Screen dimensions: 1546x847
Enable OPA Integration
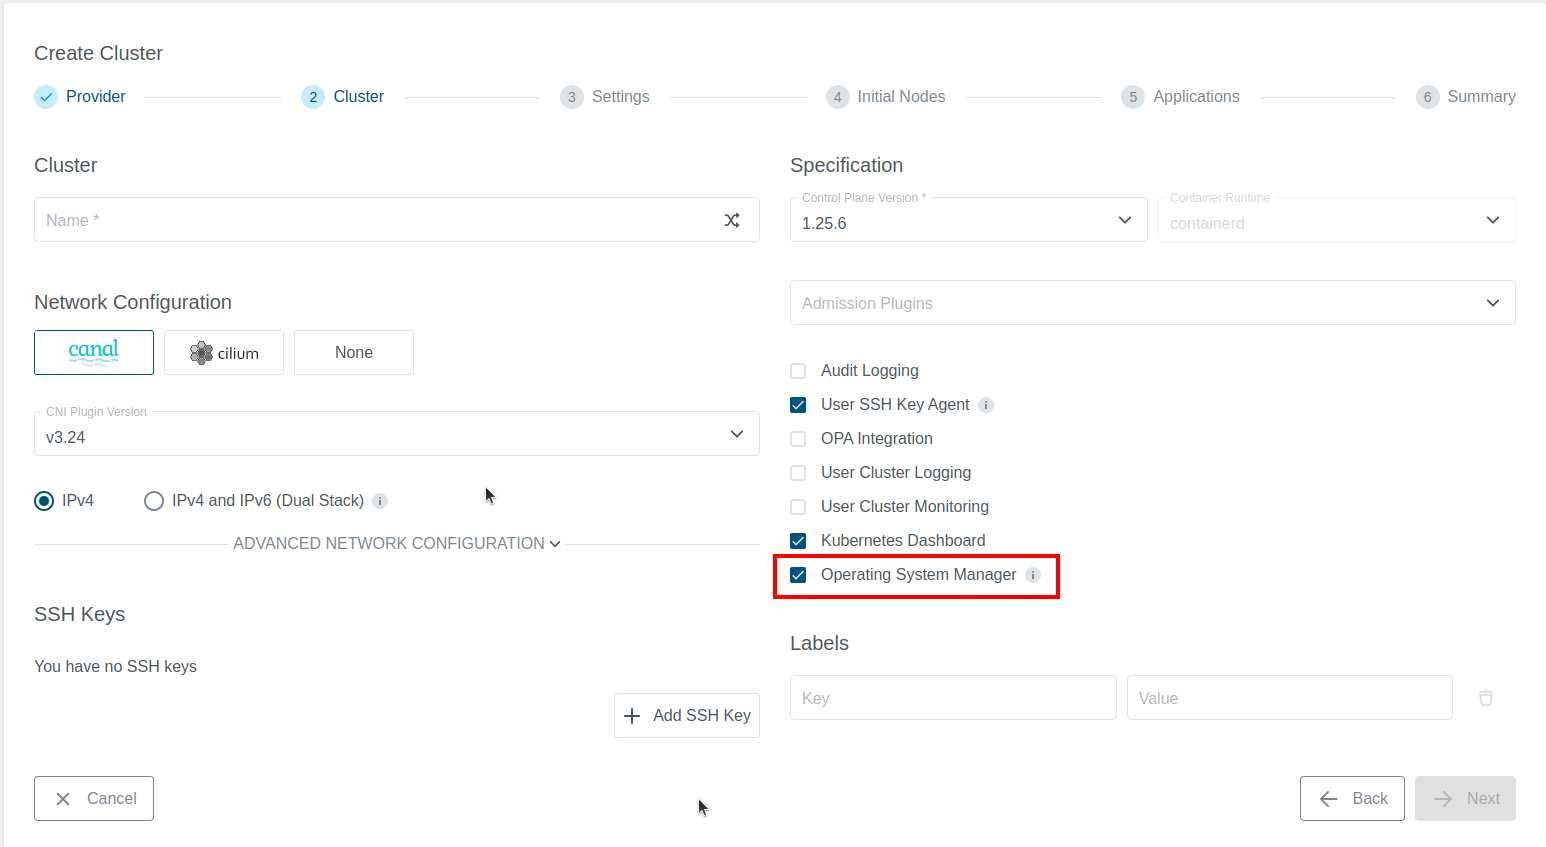(798, 438)
